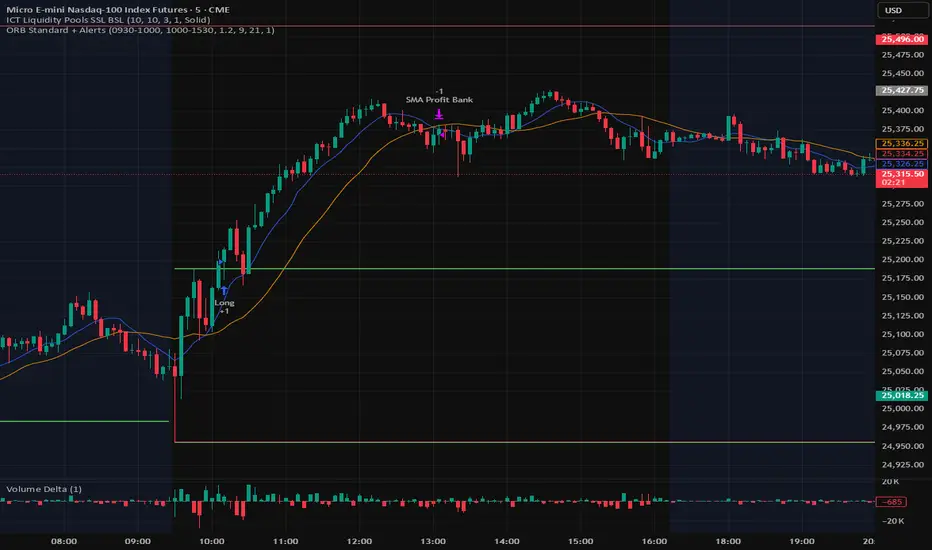Viewport: 932px width, 550px height.
Task: Select the ORB Standard + Alerts indicator legend
Action: coord(140,30)
